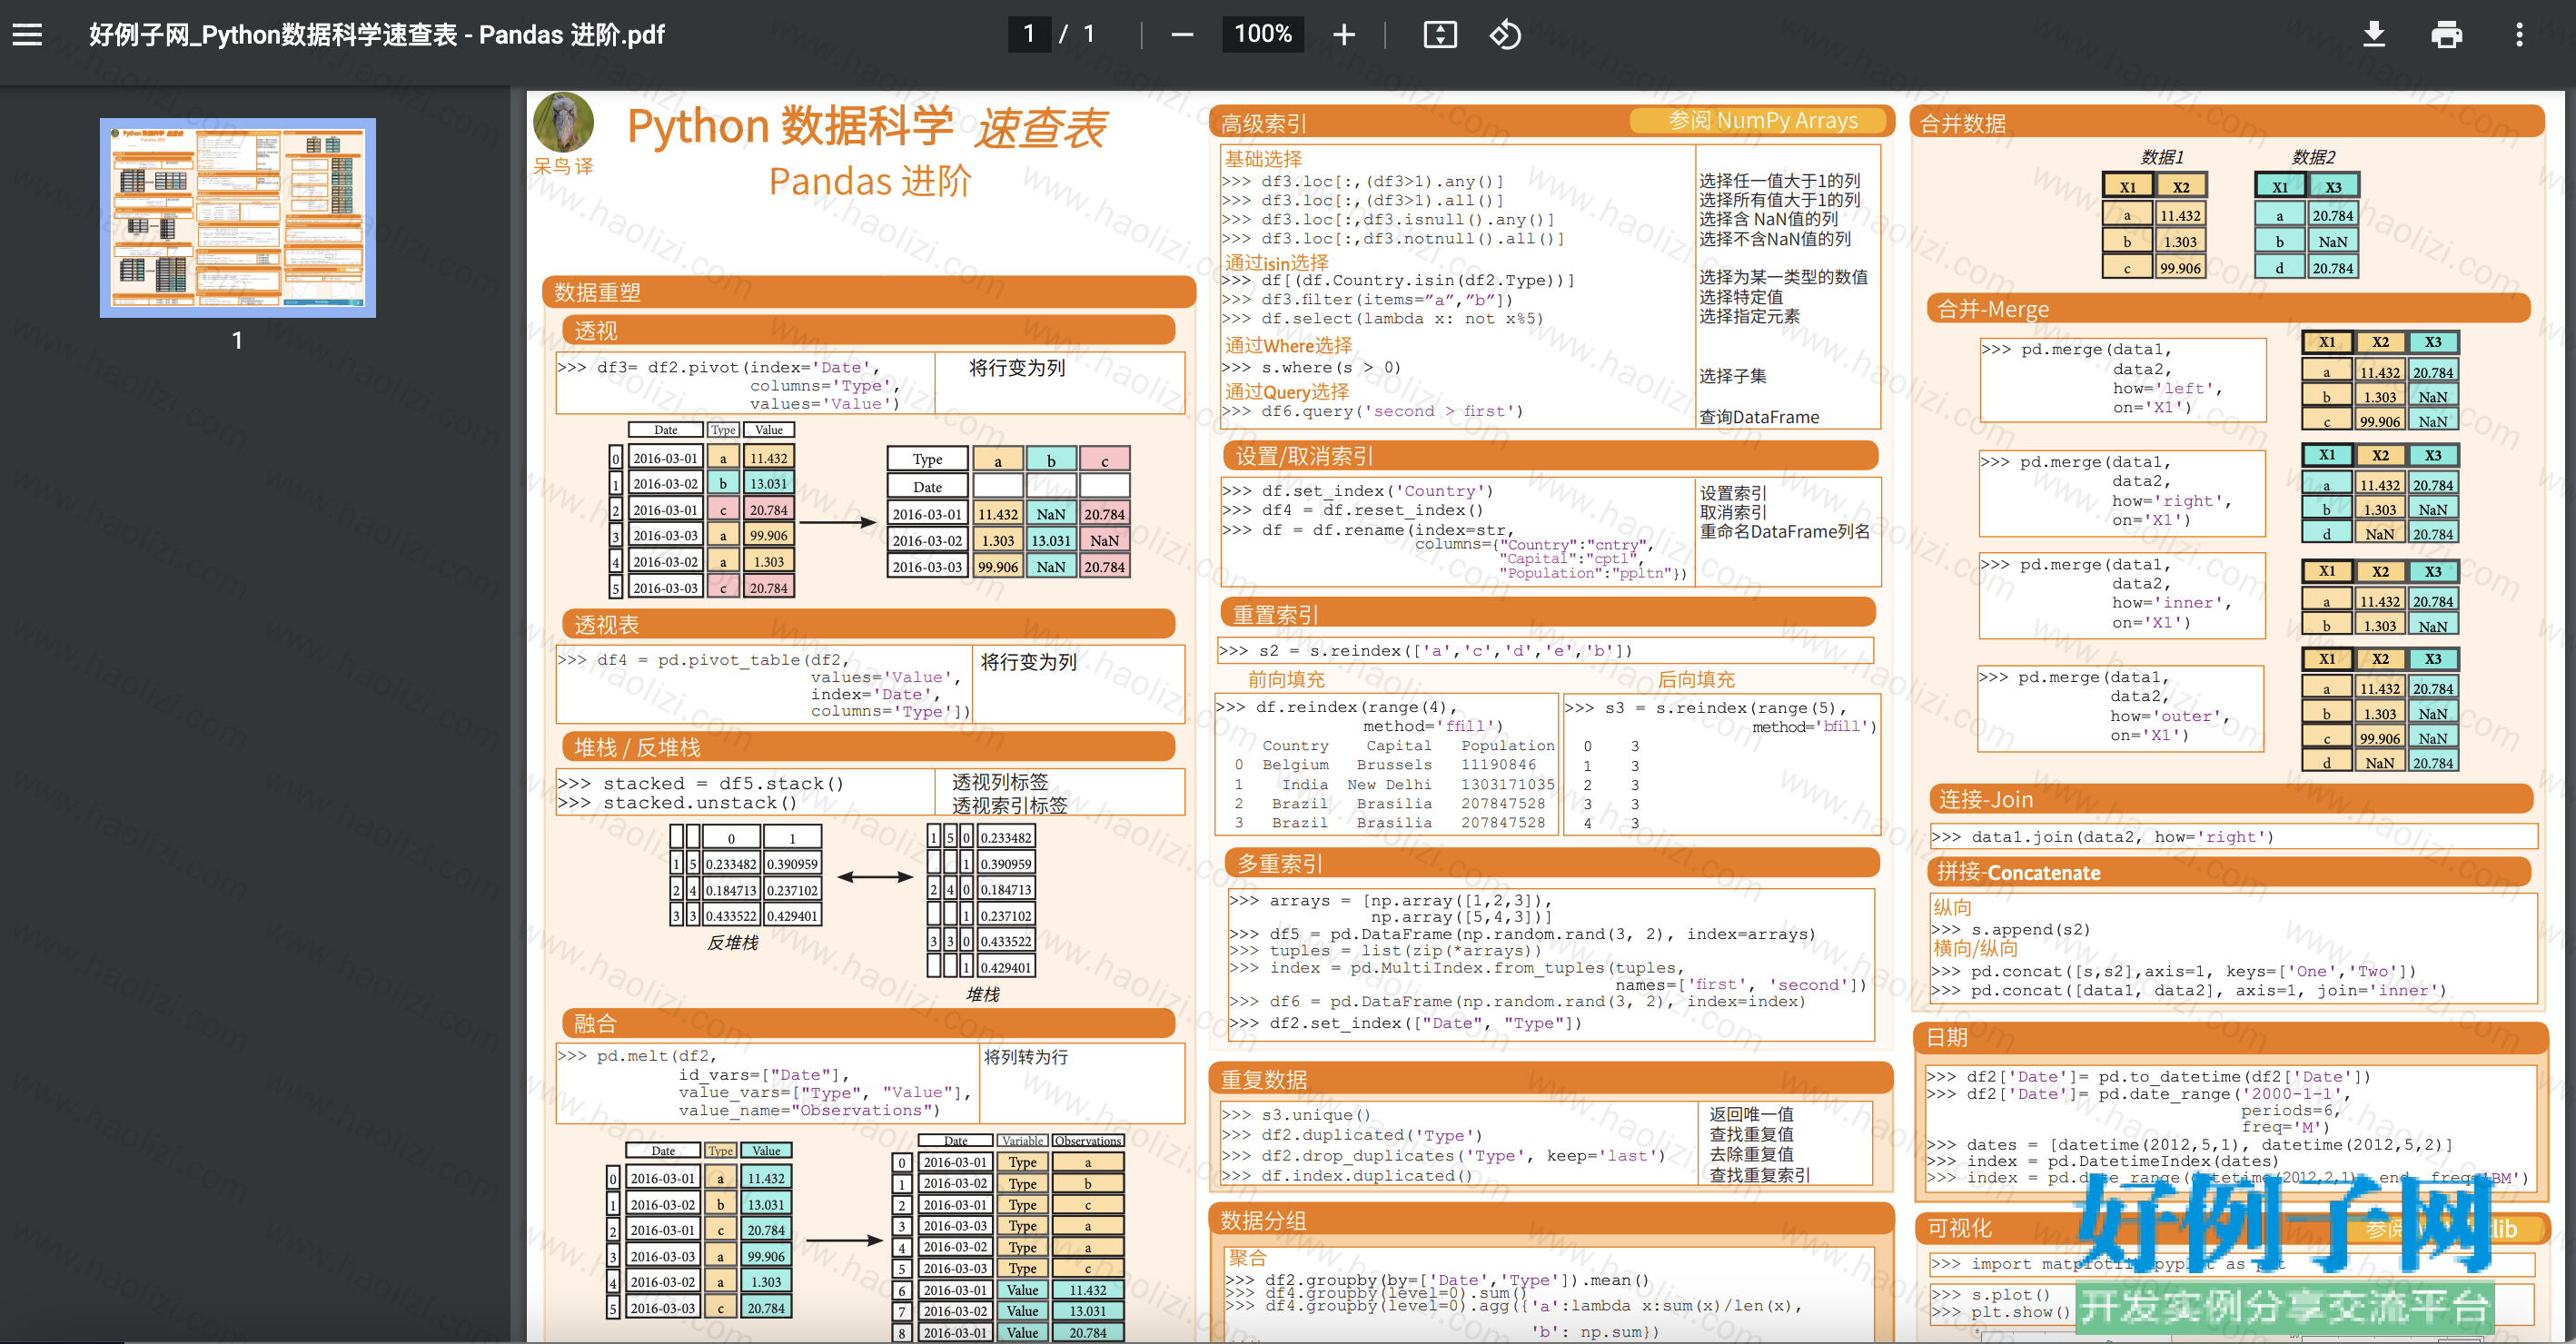Click the 's.append(s2)' code line

[x=2011, y=929]
